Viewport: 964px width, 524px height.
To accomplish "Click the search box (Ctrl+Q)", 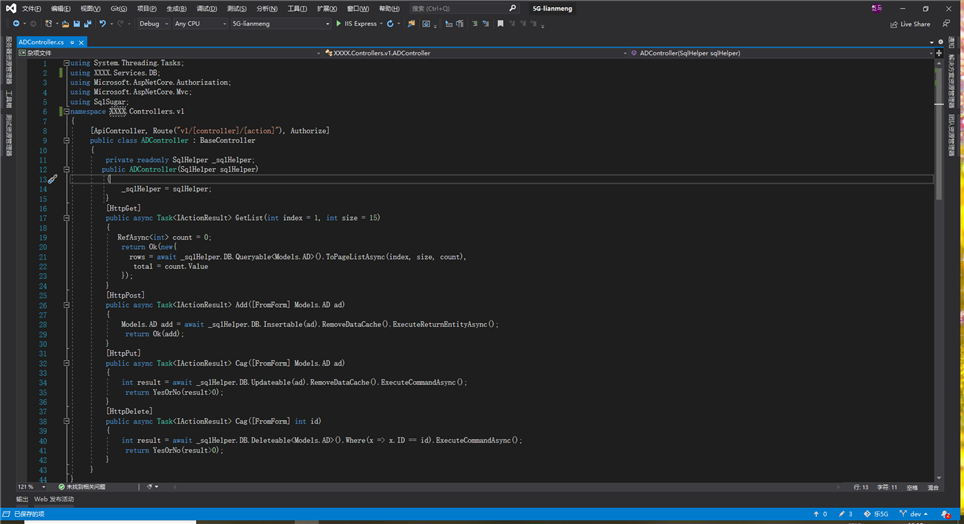I will [464, 9].
